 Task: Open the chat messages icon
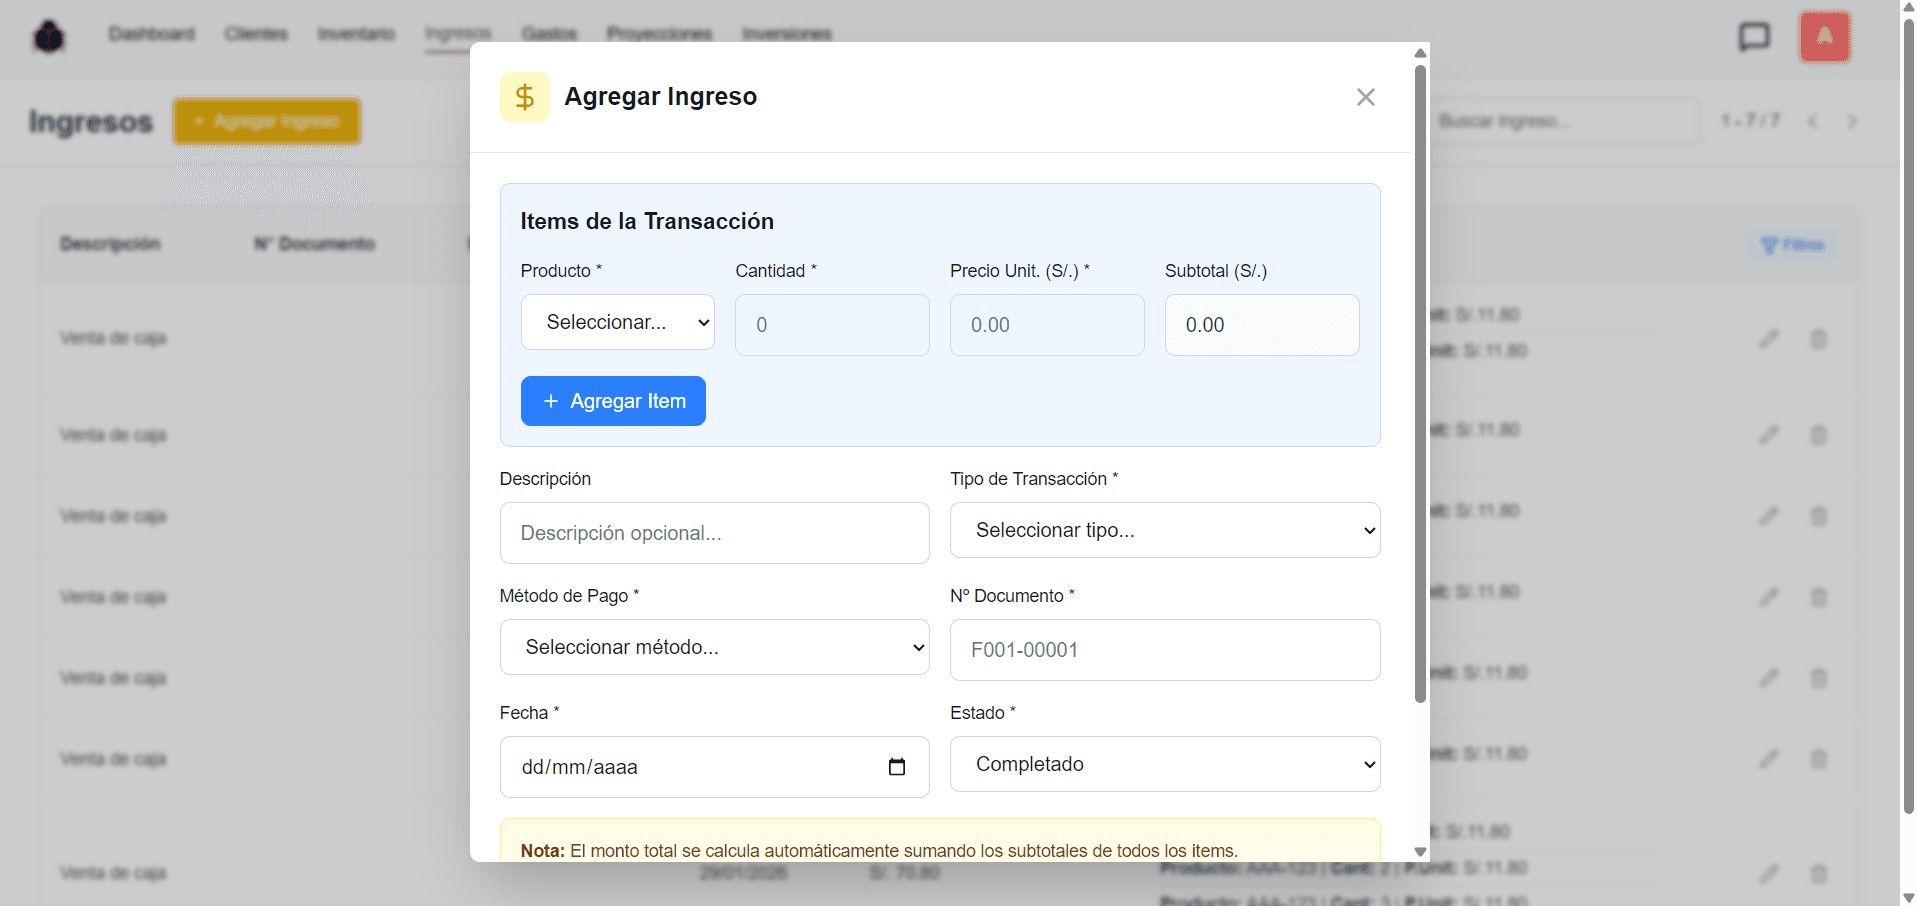click(1754, 37)
